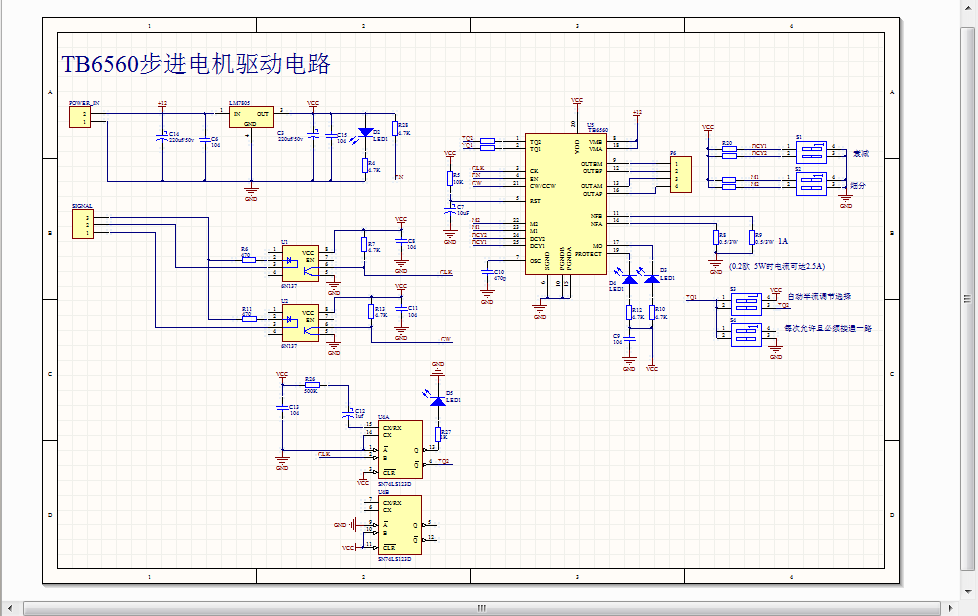
Task: Select the GND symbol below LM7805
Action: (x=251, y=194)
